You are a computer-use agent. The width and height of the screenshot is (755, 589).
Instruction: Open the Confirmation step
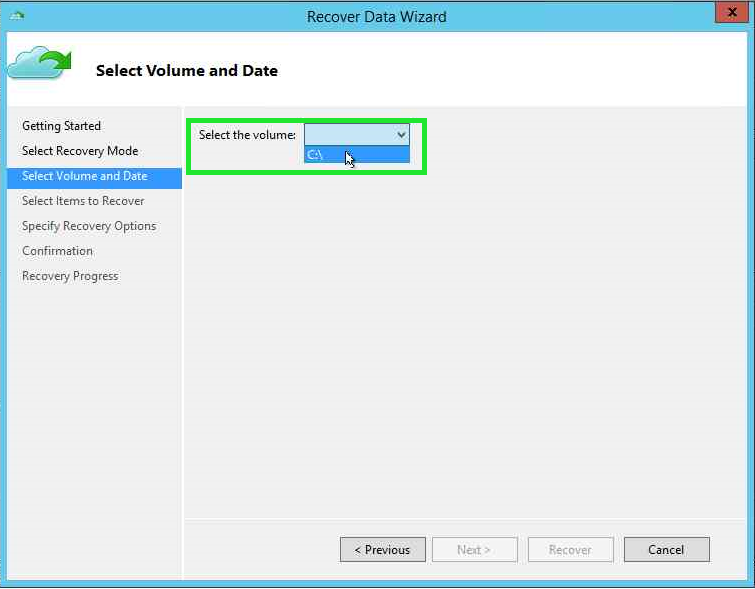(57, 251)
